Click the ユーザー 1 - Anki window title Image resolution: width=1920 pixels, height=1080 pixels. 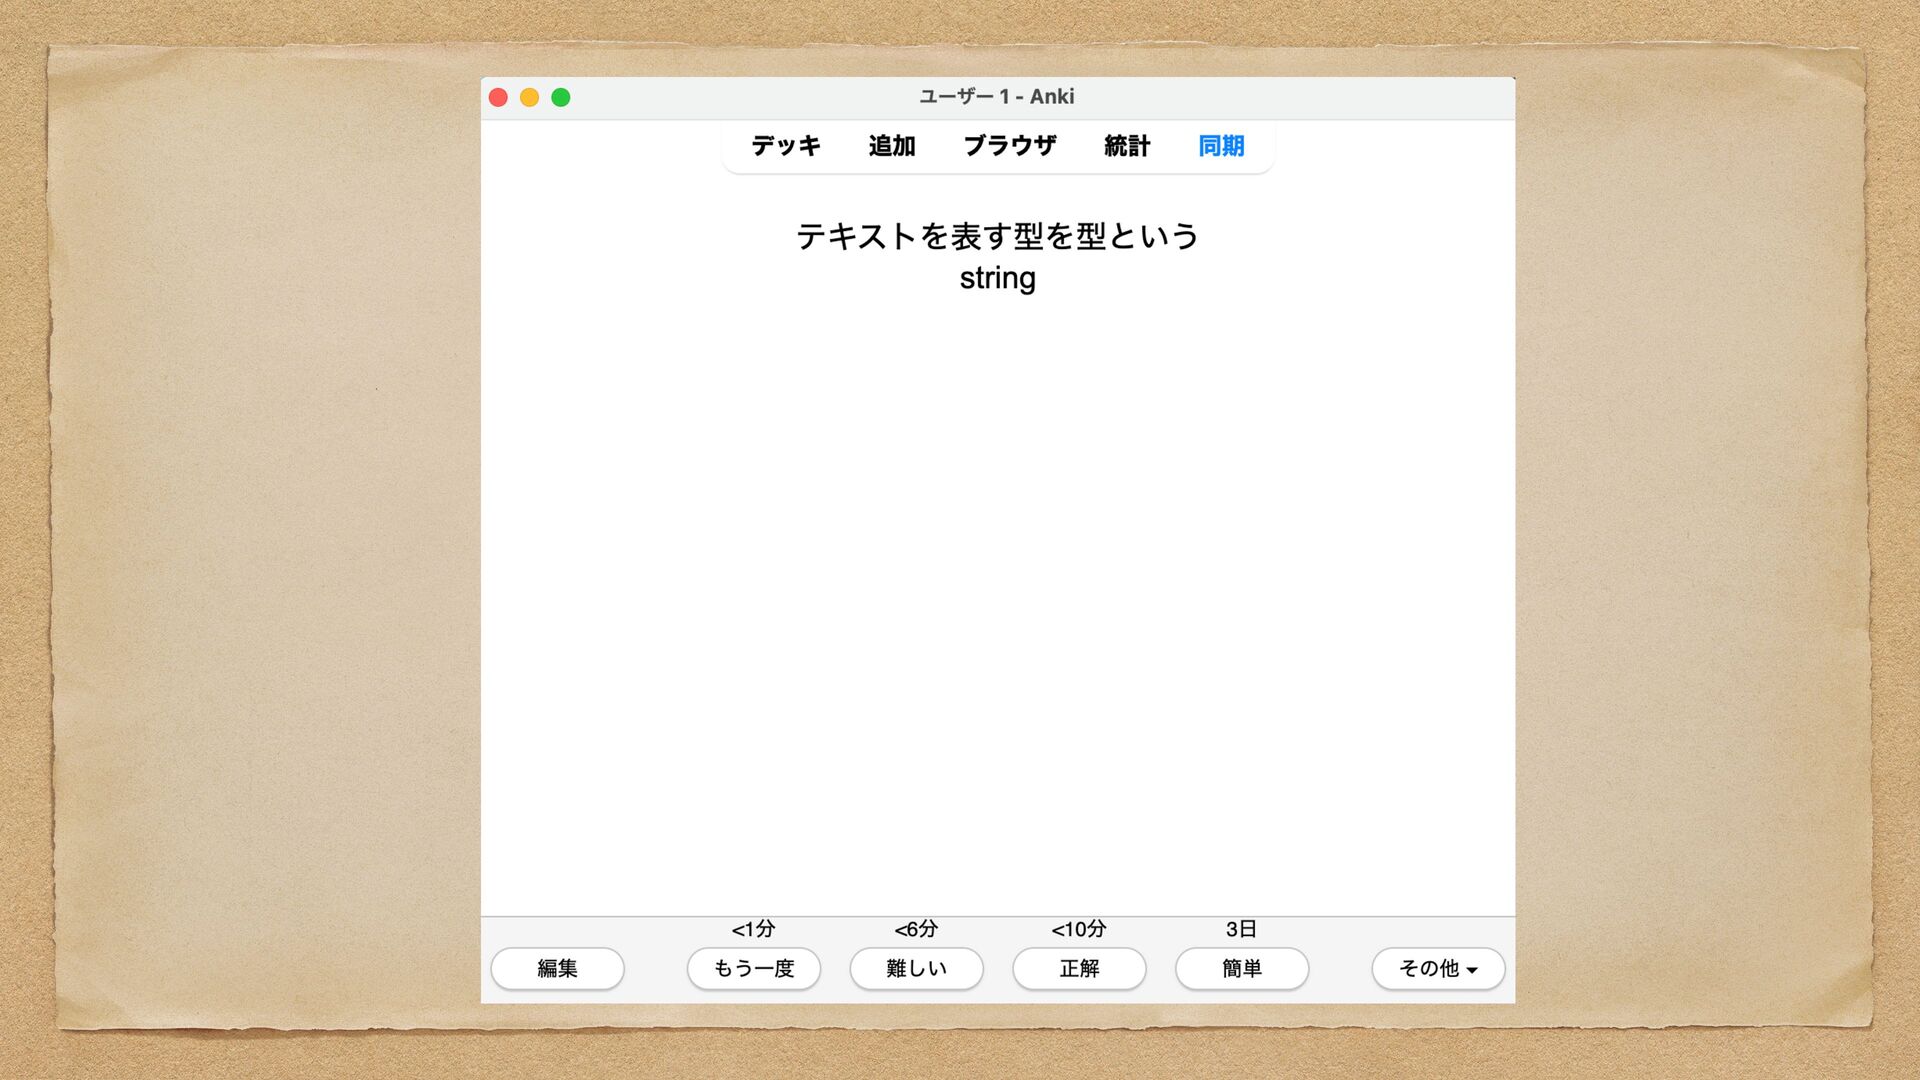[x=997, y=97]
